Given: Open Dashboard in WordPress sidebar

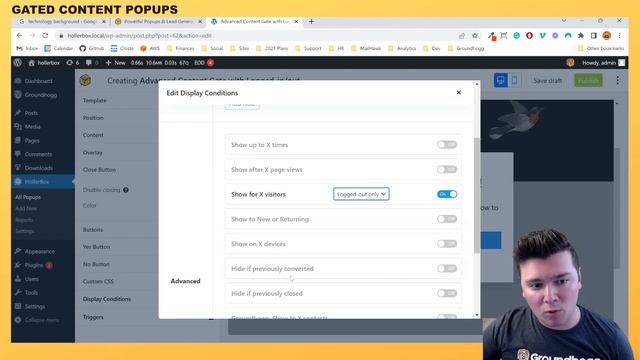Looking at the screenshot, I should tap(38, 81).
